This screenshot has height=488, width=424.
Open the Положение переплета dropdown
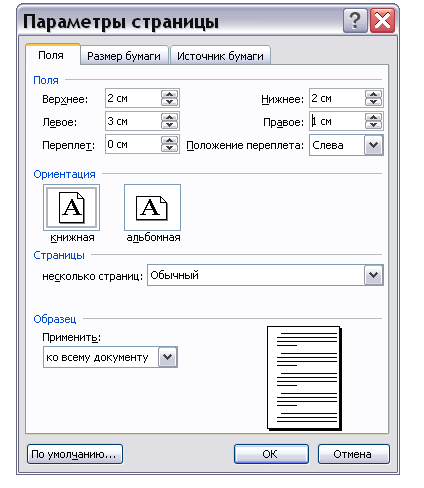point(373,145)
